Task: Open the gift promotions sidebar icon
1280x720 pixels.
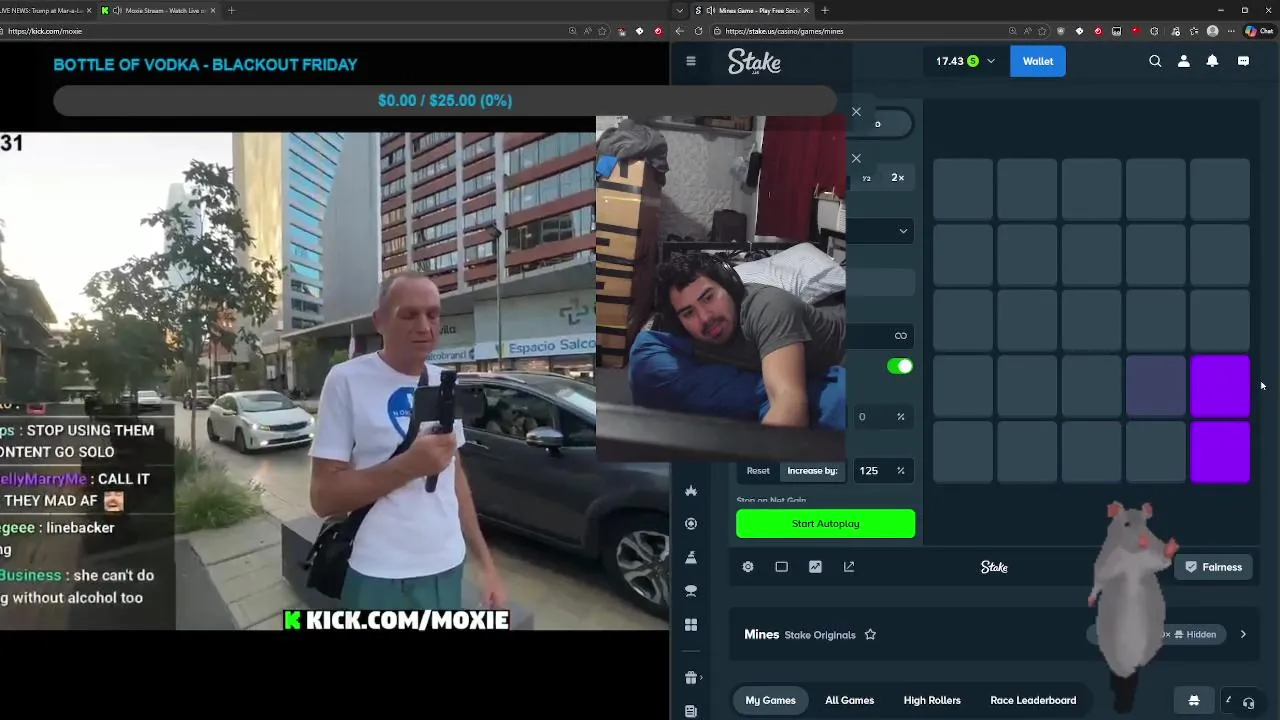Action: click(691, 678)
